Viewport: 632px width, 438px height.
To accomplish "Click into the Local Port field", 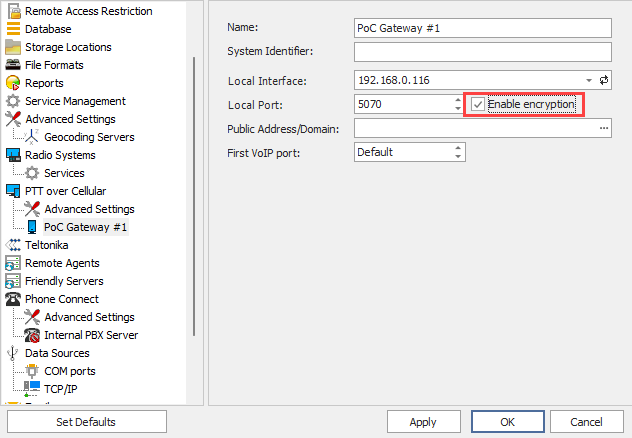I will tap(404, 104).
